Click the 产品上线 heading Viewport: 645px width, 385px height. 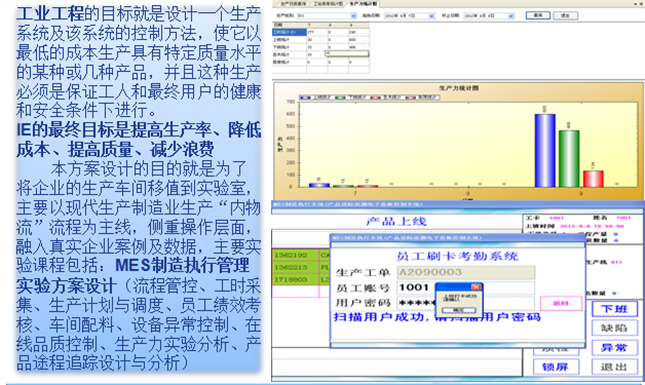396,221
